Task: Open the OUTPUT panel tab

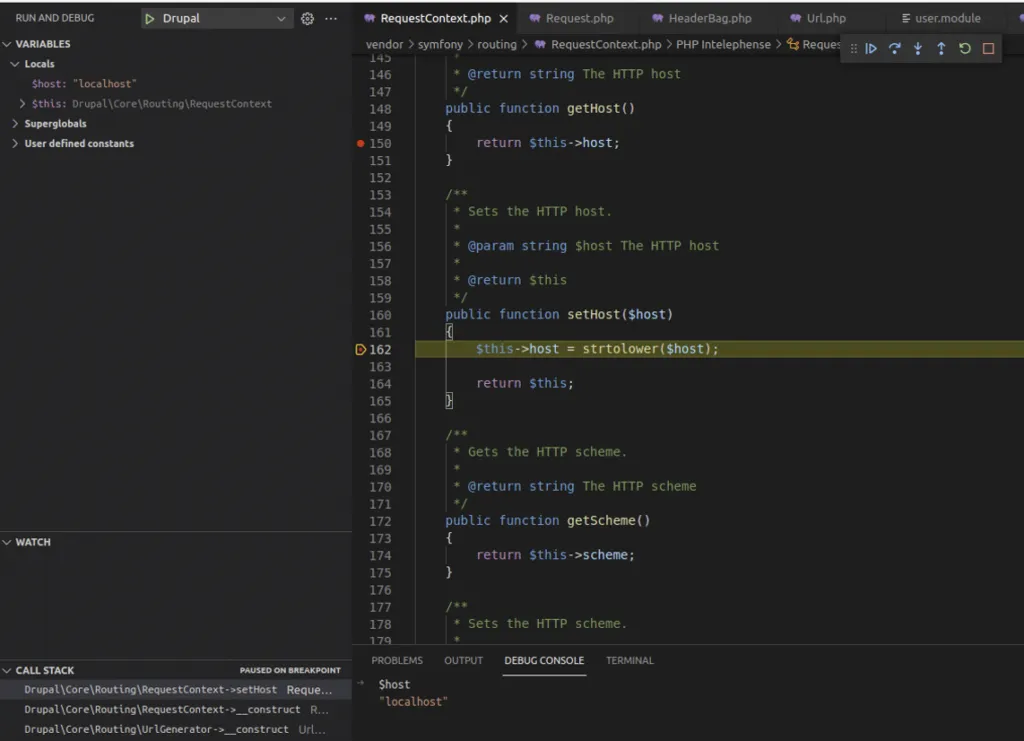Action: 464,661
